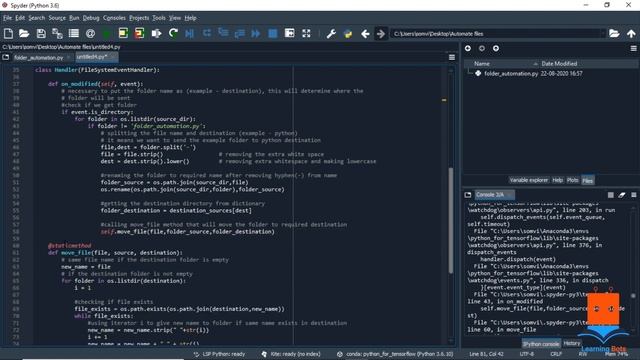Click the Files pane parent up arrow icon
Screen dimensions: 640x360
click(x=496, y=49)
